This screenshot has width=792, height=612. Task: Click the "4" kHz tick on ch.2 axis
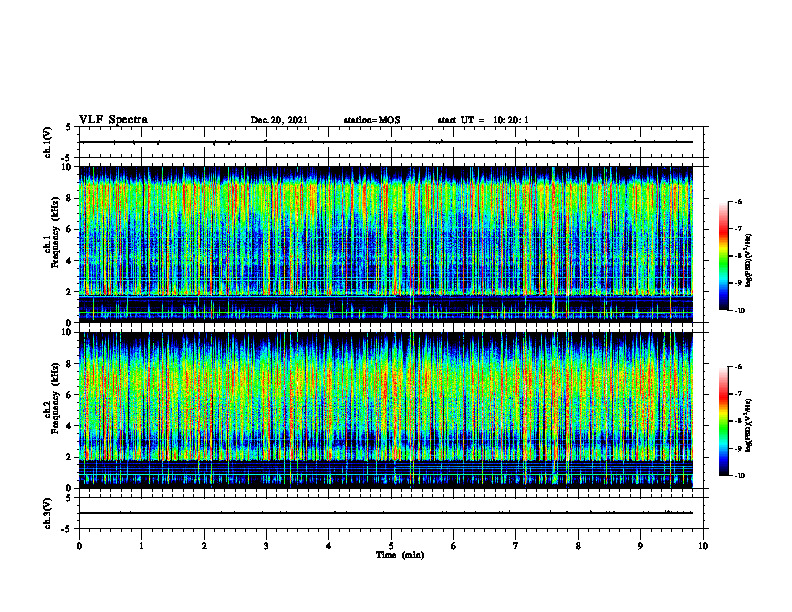(69, 426)
